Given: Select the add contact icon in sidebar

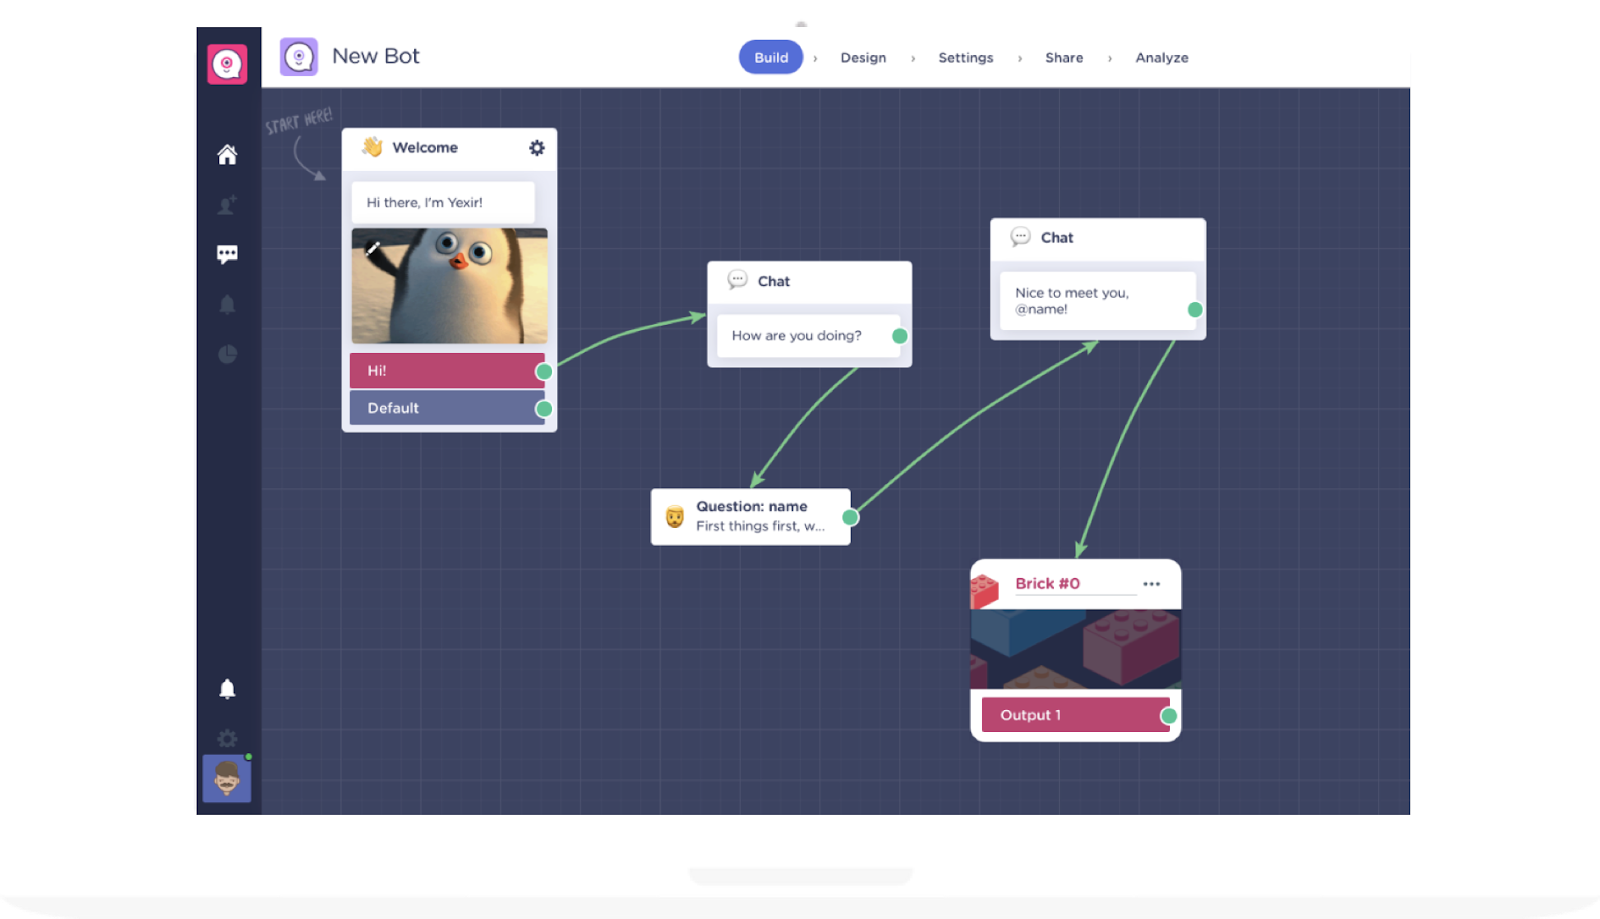Looking at the screenshot, I should [x=227, y=204].
